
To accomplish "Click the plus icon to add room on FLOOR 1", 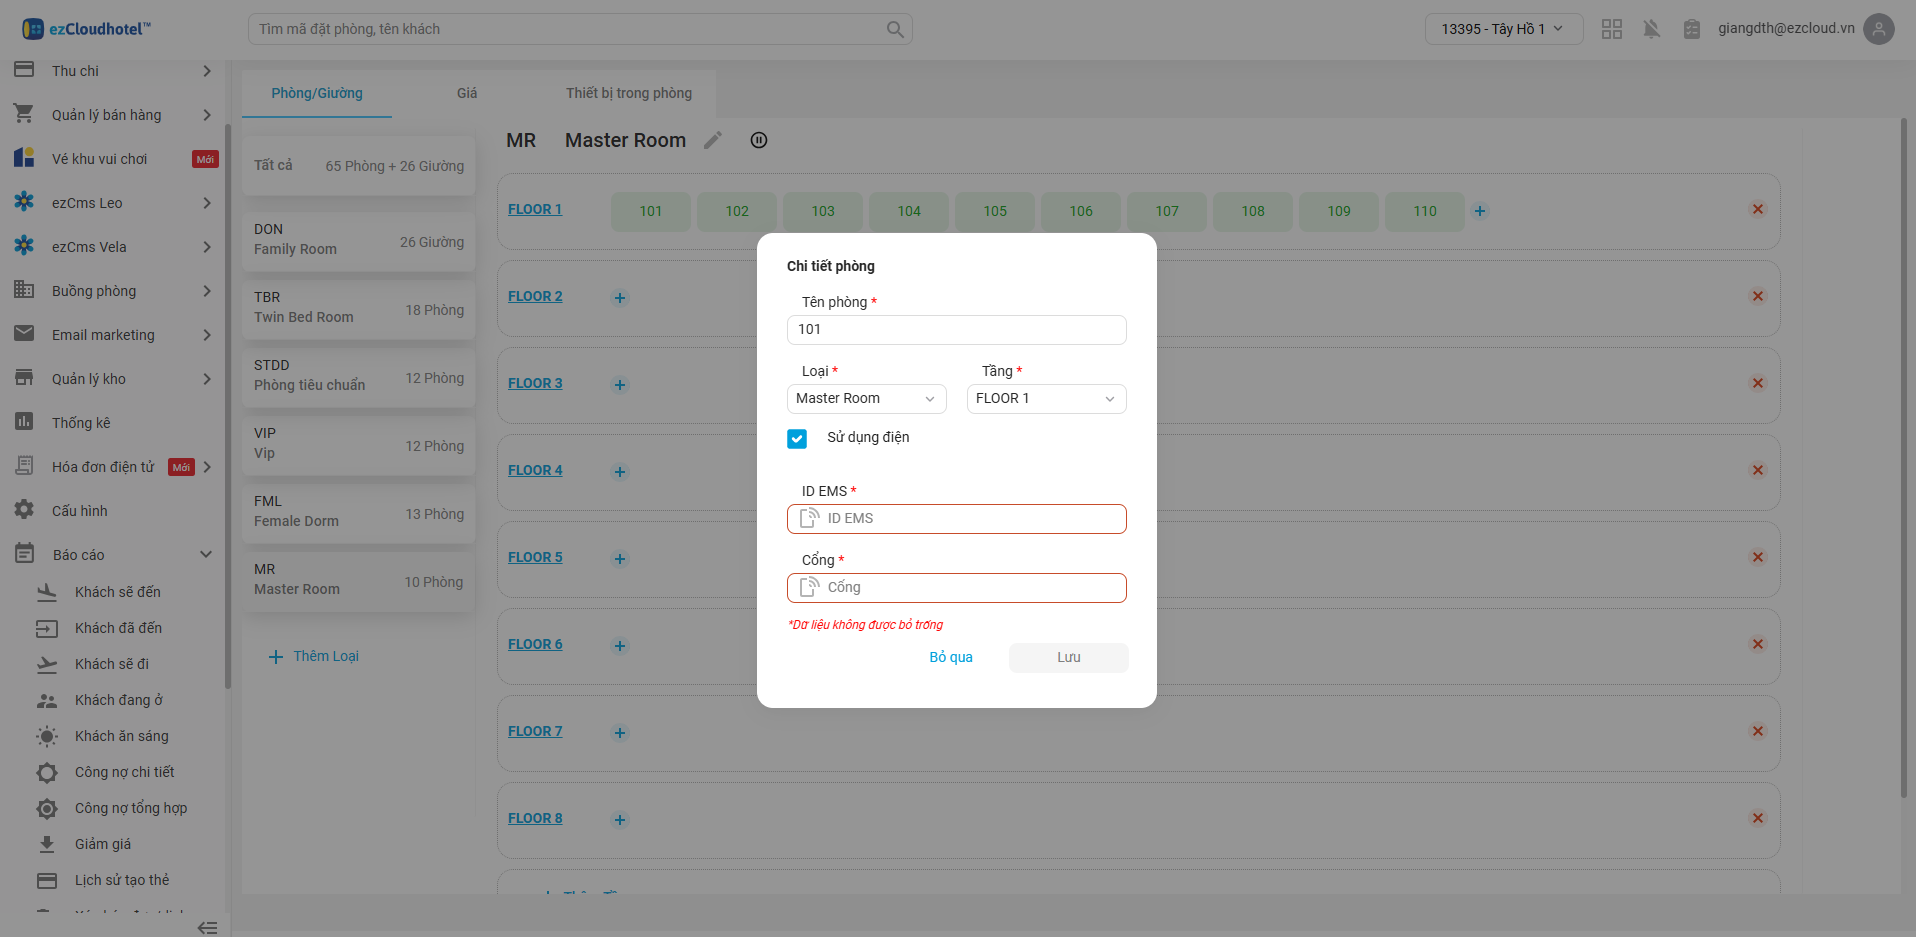I will [1480, 211].
